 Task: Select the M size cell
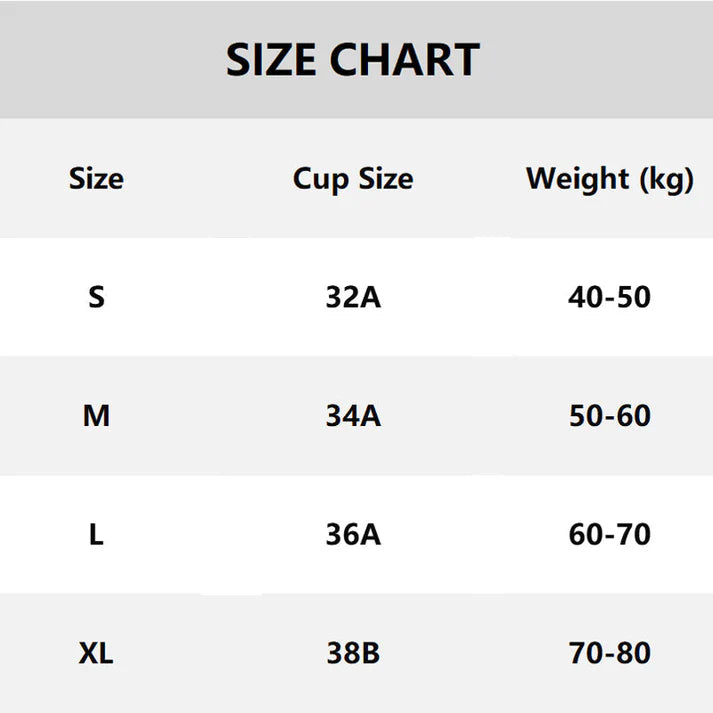96,416
